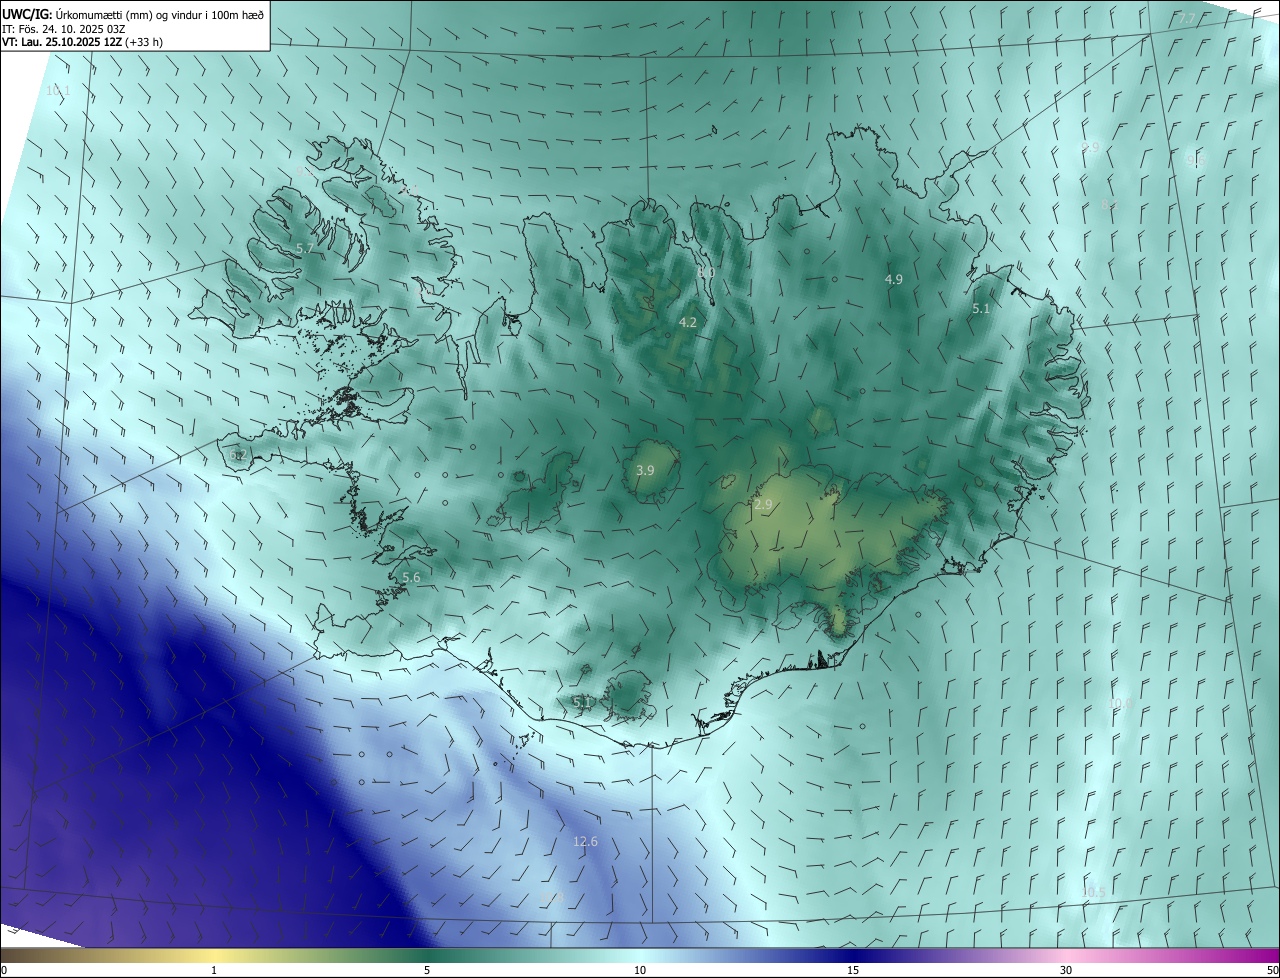Click the 12.6 value label over the southern ocean
1280x978 pixels.
(585, 842)
